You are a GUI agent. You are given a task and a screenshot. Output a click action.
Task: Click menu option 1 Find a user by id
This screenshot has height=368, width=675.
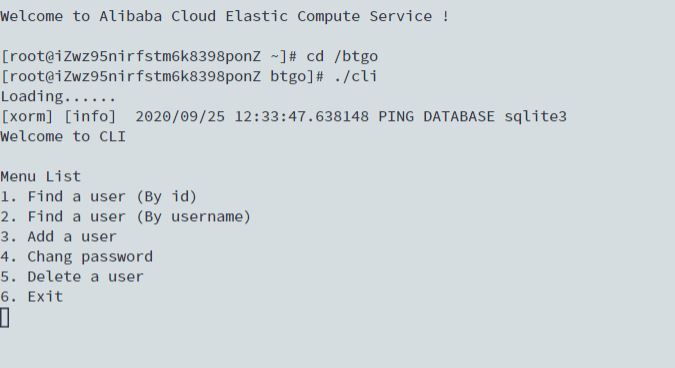(x=99, y=197)
